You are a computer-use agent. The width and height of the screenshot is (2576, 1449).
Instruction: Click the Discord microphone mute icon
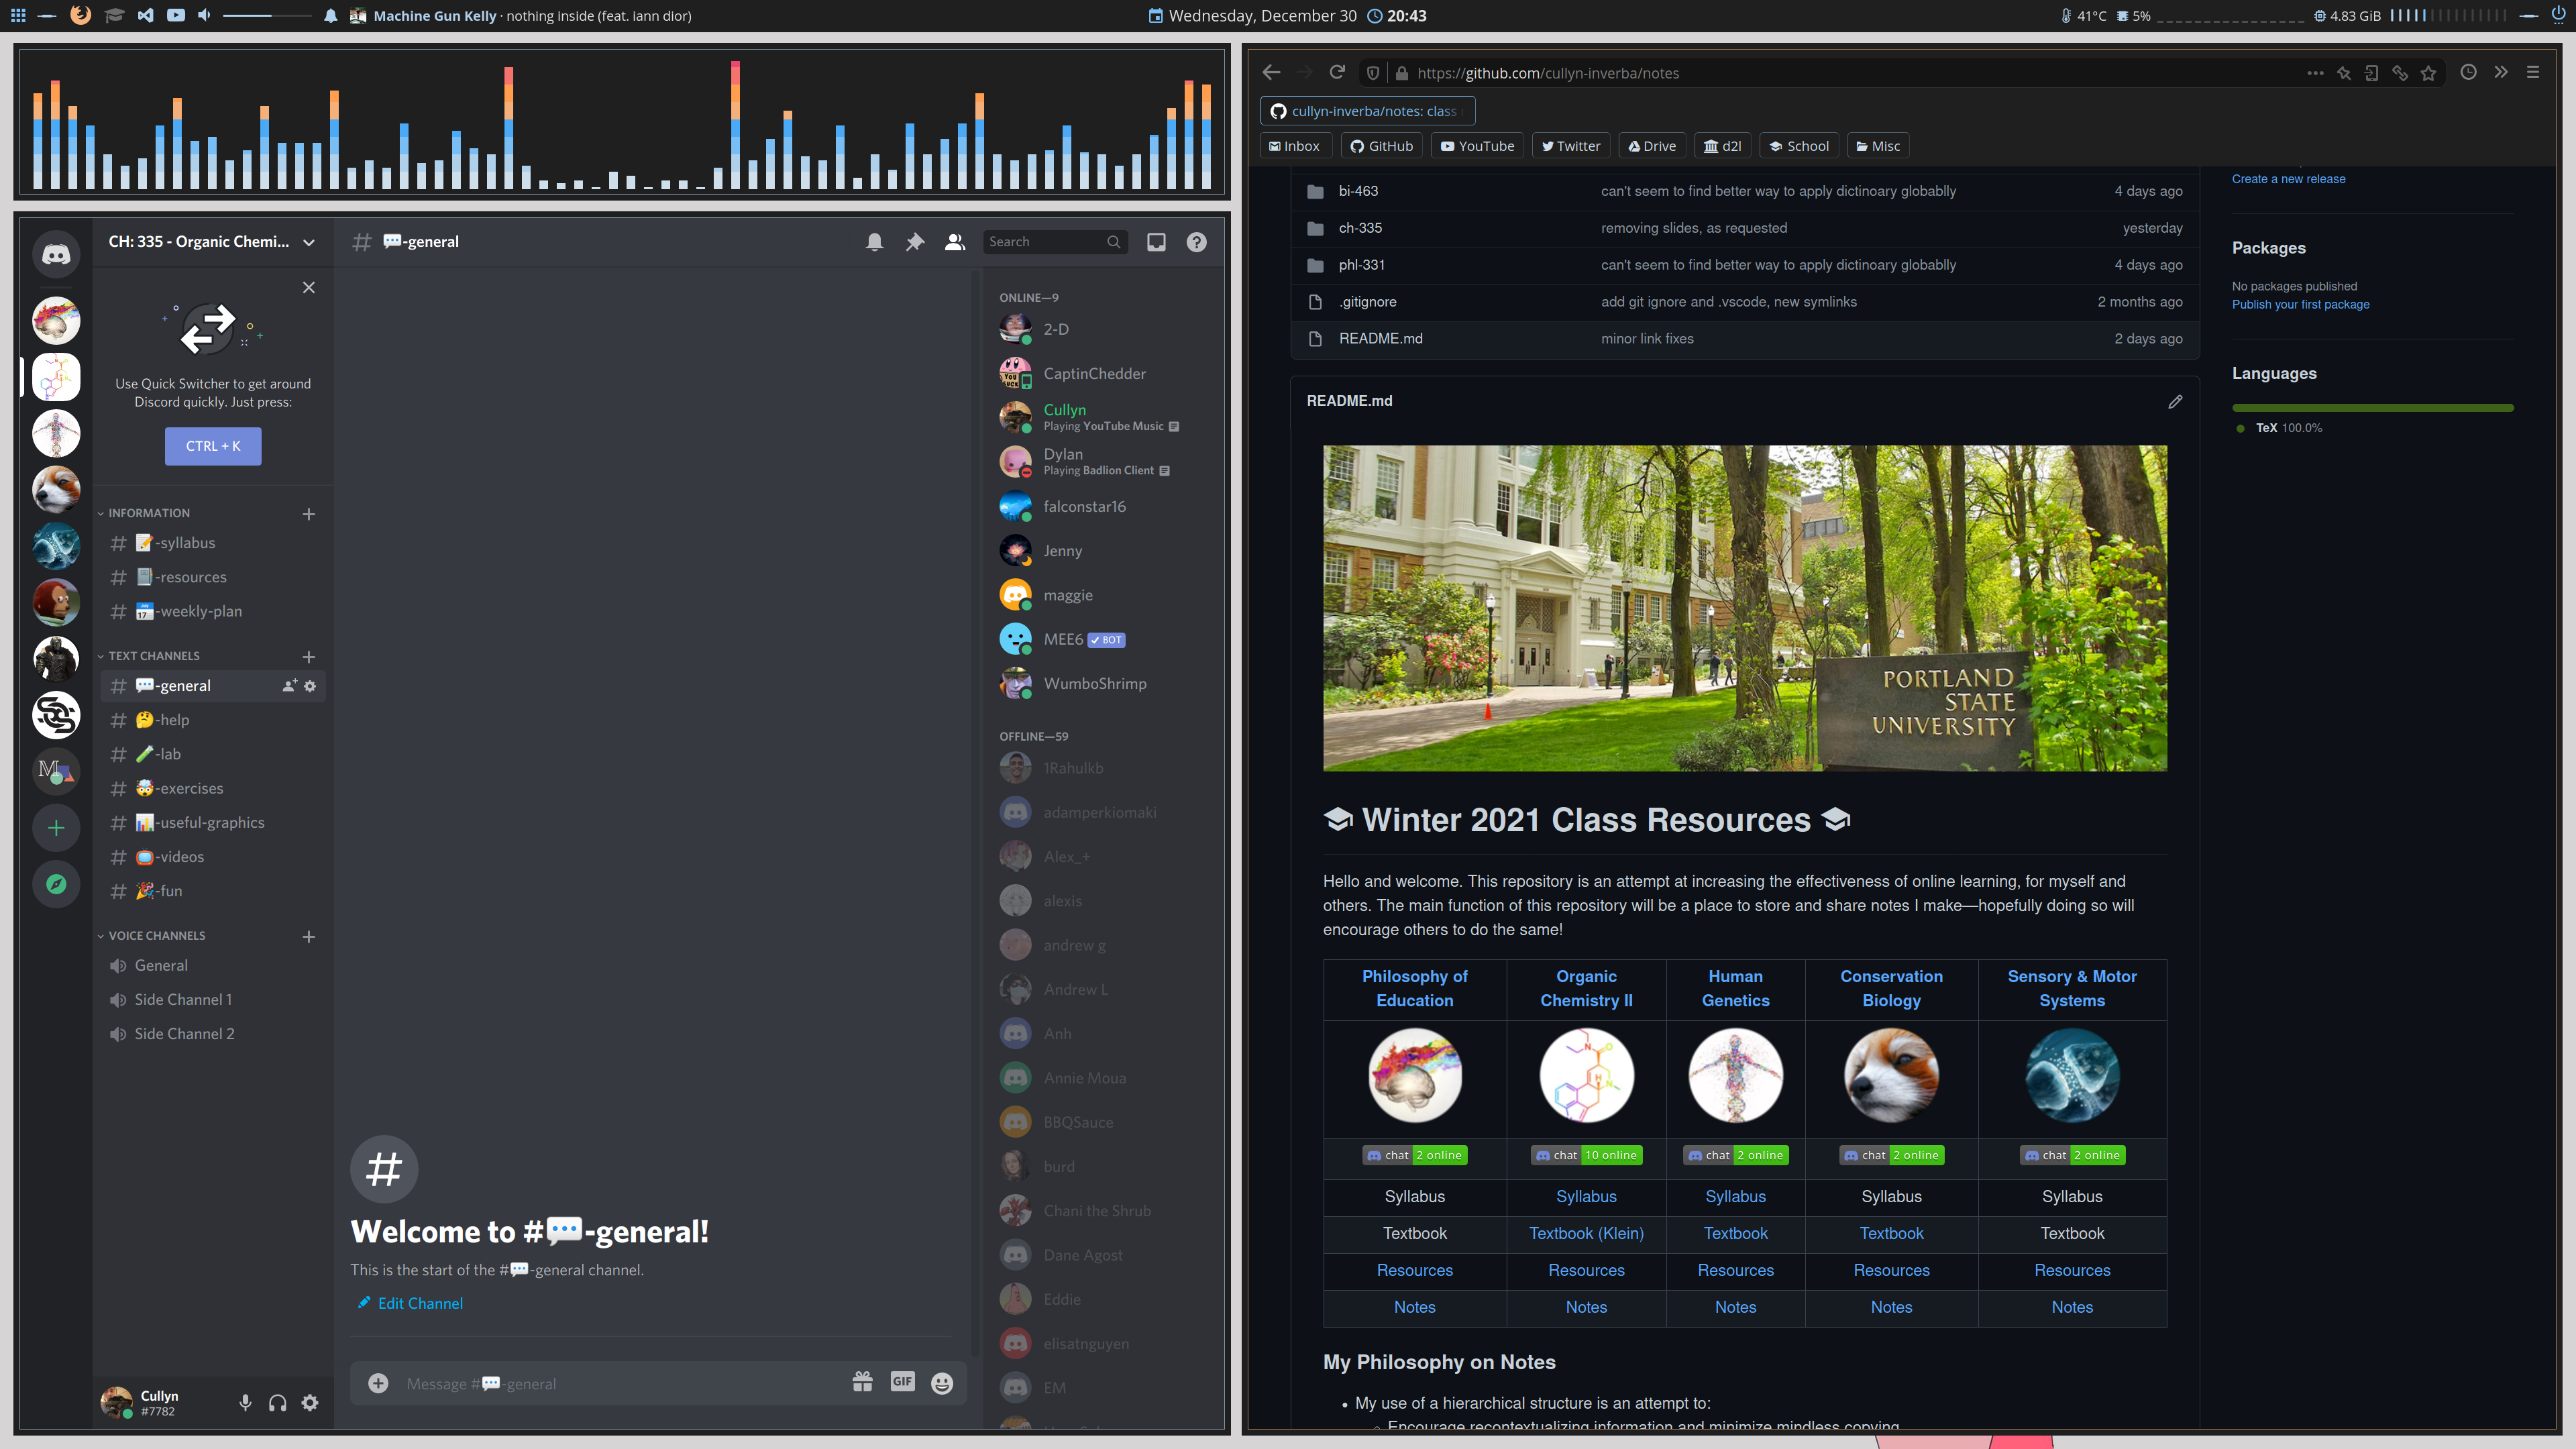[246, 1401]
